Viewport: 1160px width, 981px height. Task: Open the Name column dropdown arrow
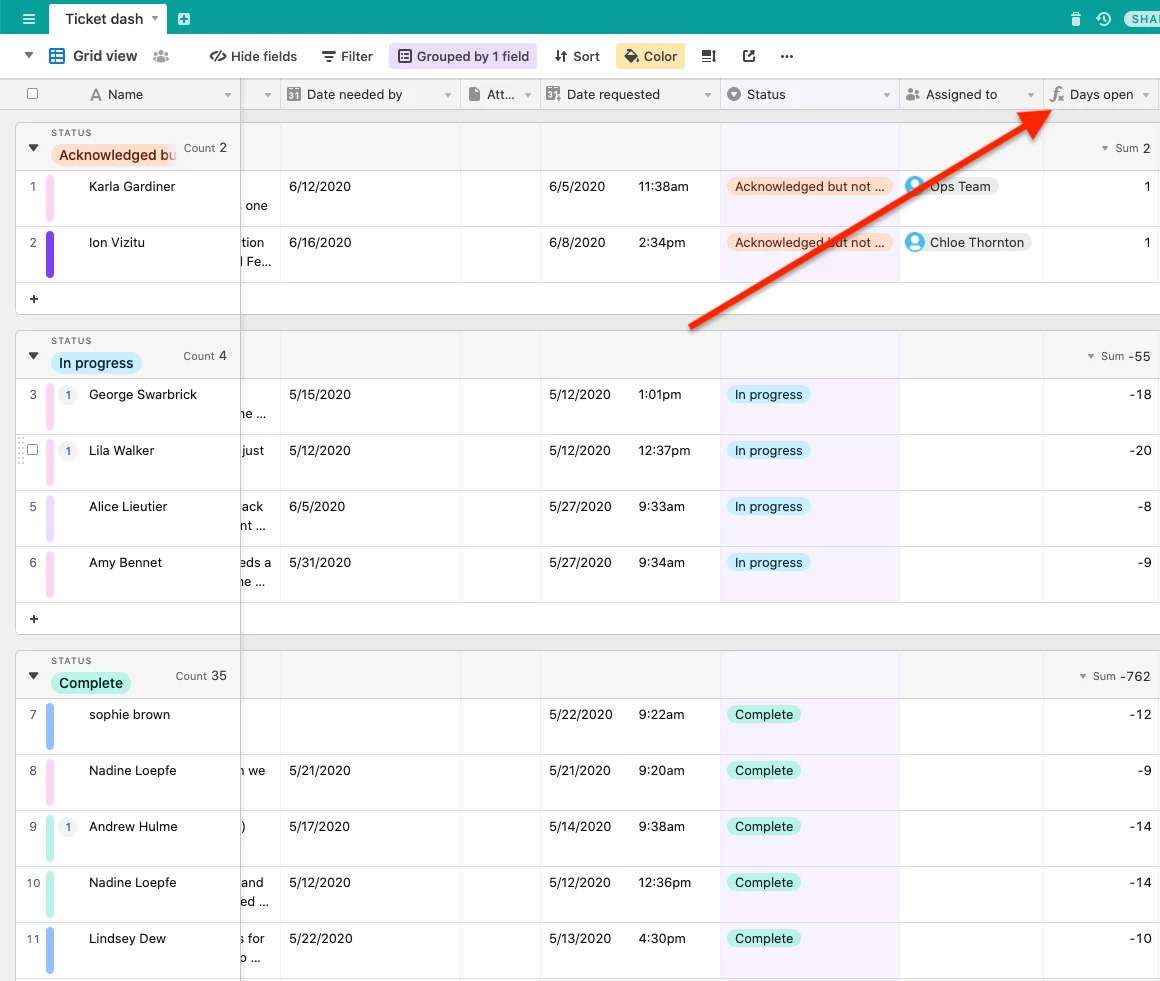pos(227,95)
